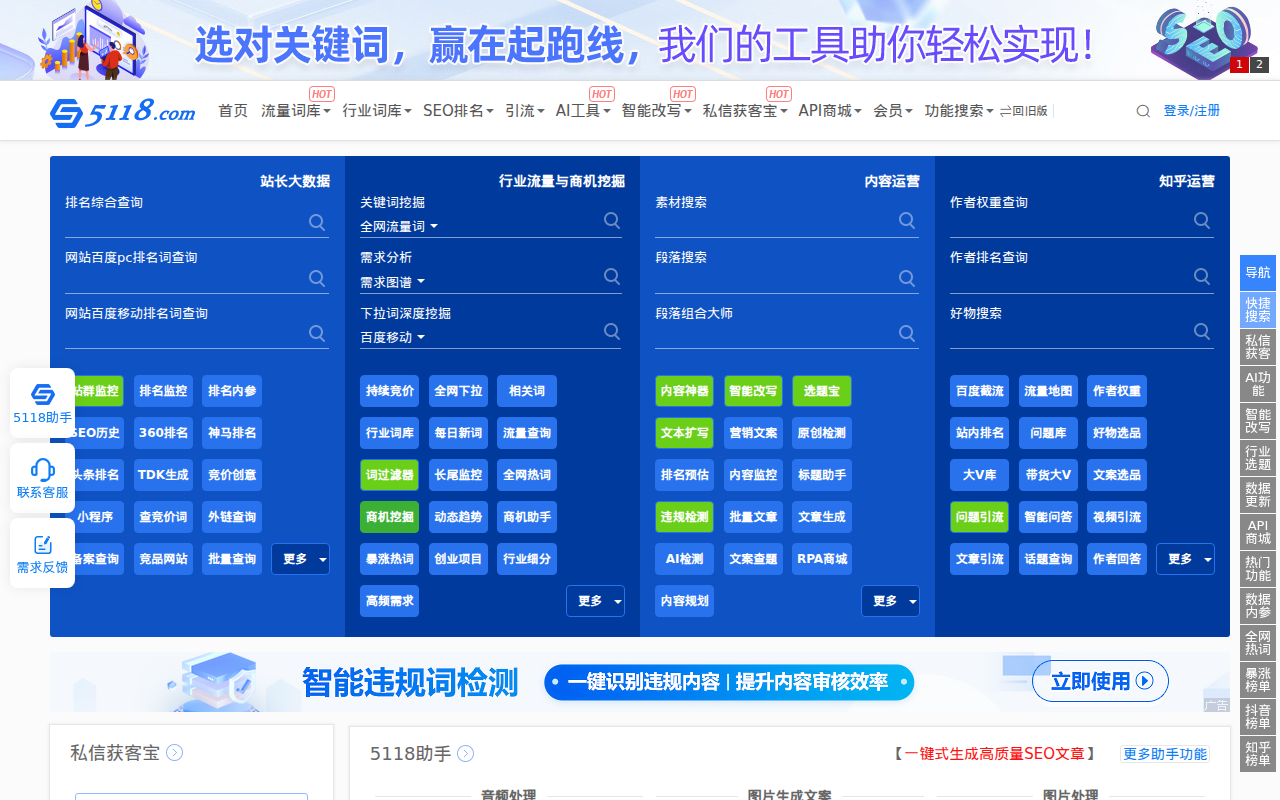Click search icon for 排名综合查询
The width and height of the screenshot is (1280, 800).
(317, 222)
